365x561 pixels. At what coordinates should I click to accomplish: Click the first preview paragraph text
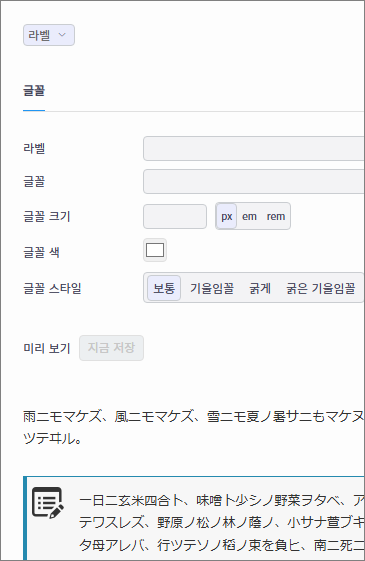pos(194,427)
